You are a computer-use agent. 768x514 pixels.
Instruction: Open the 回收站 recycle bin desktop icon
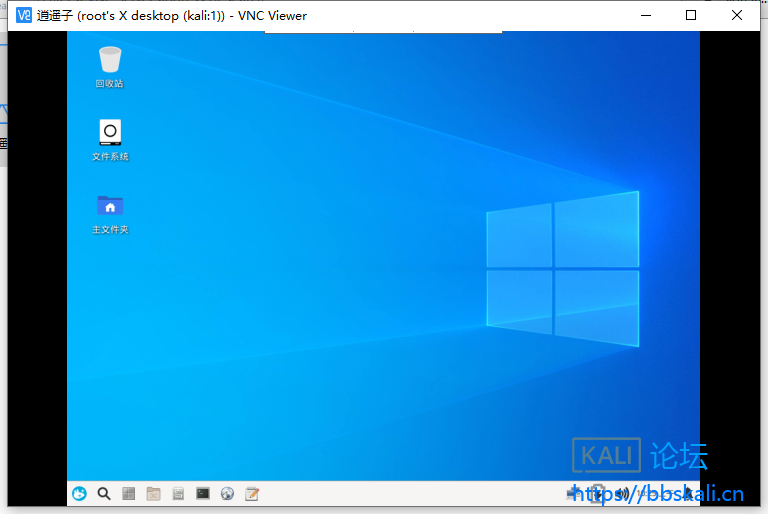(110, 60)
